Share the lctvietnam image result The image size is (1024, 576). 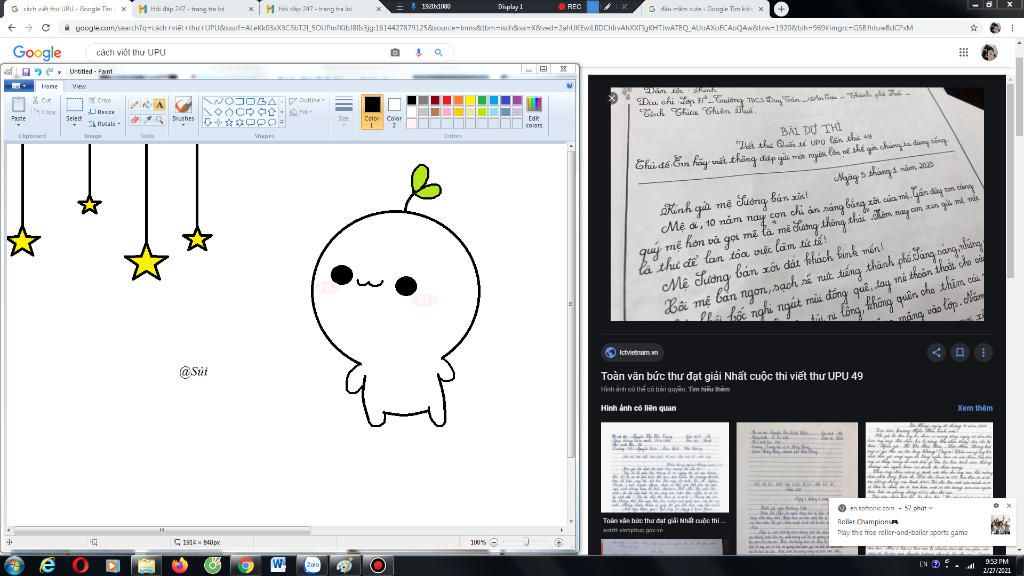point(936,353)
